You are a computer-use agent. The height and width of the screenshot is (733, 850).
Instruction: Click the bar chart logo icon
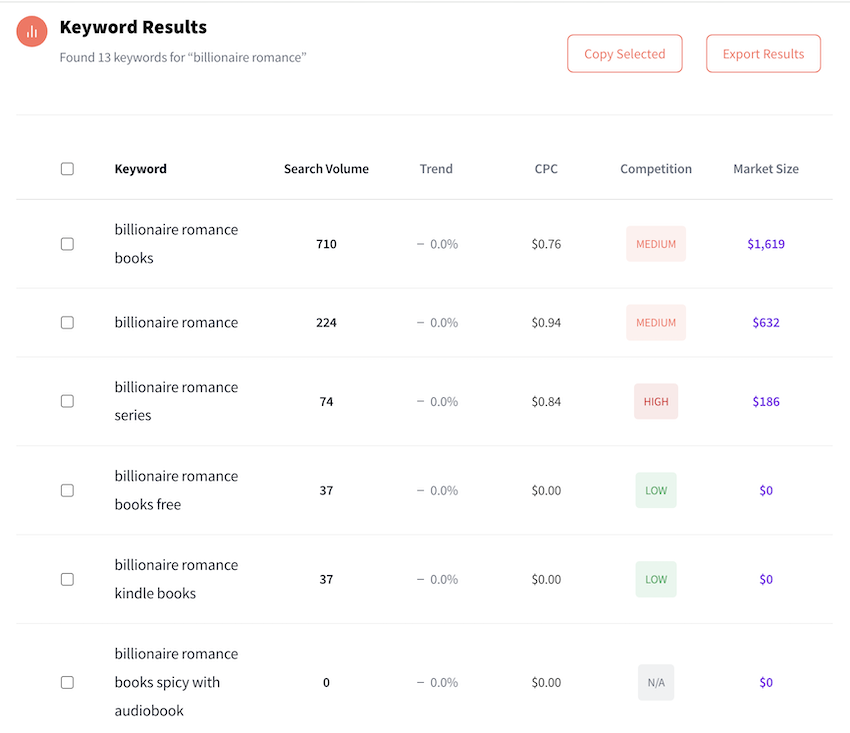[x=31, y=31]
